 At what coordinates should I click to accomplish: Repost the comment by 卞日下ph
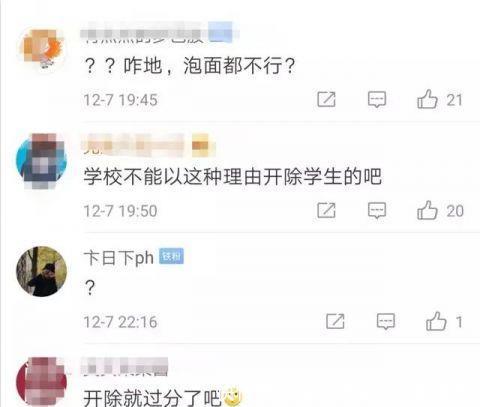click(x=335, y=321)
